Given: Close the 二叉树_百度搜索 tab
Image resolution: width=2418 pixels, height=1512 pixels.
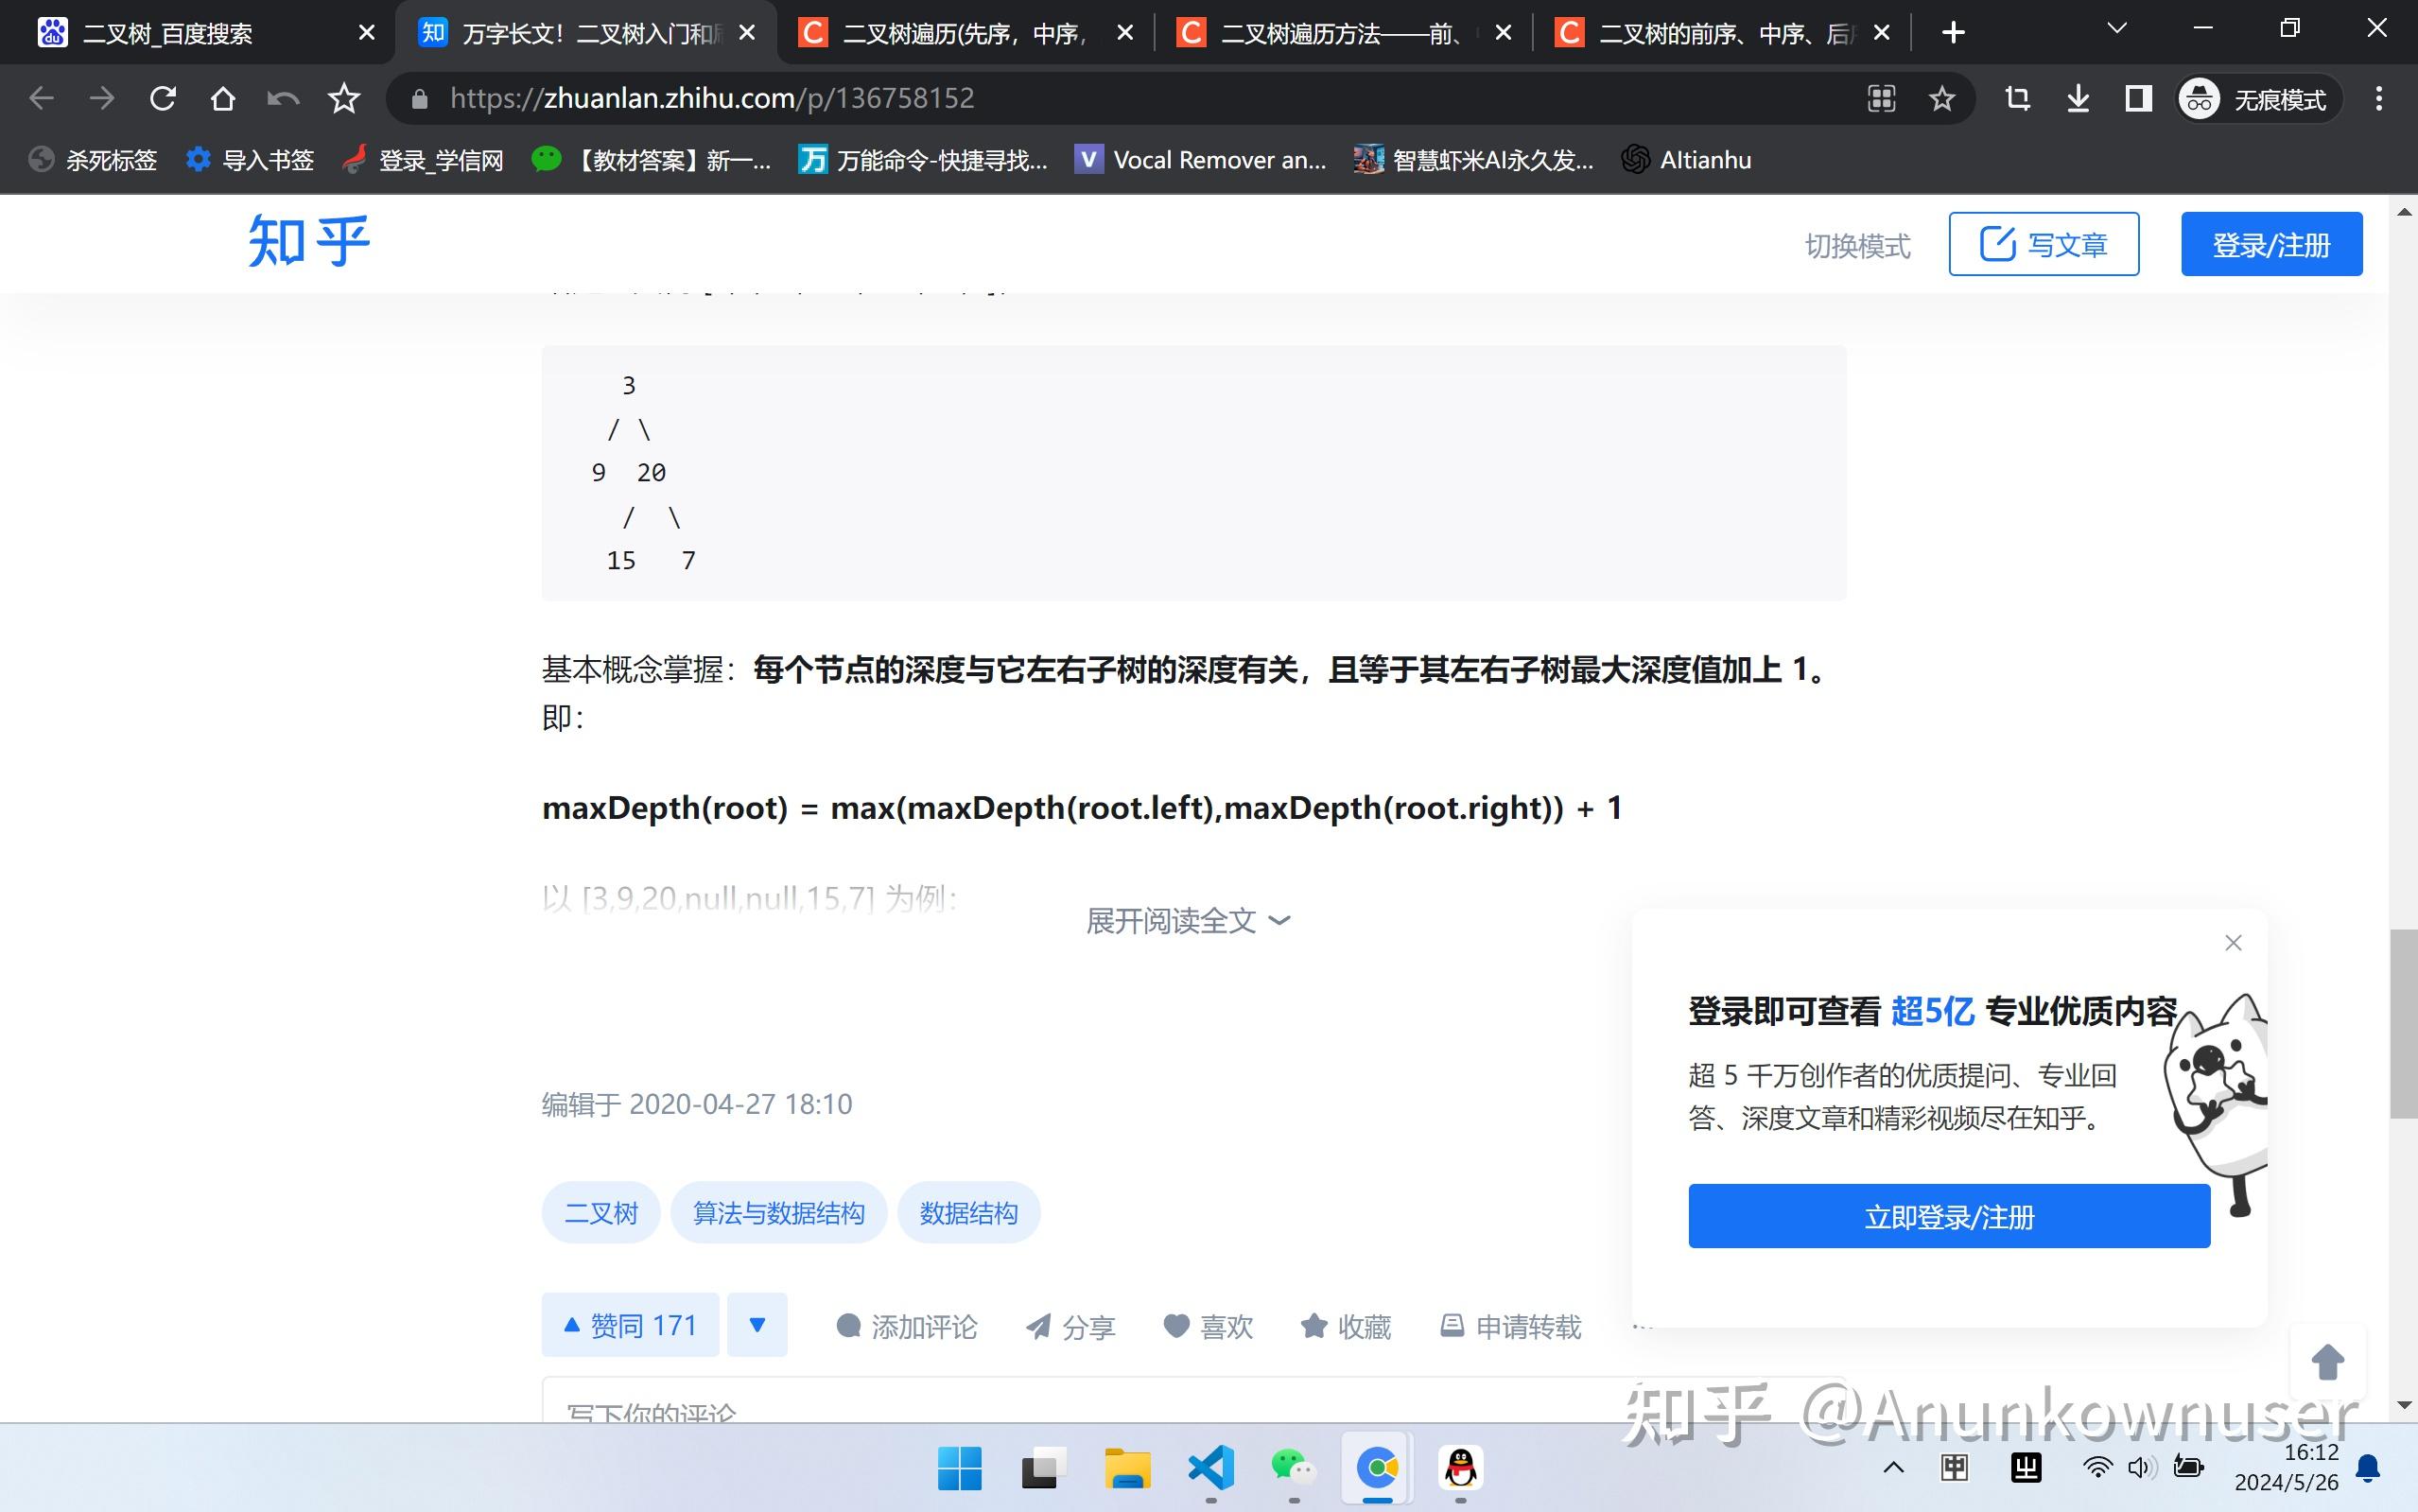Looking at the screenshot, I should coord(367,33).
